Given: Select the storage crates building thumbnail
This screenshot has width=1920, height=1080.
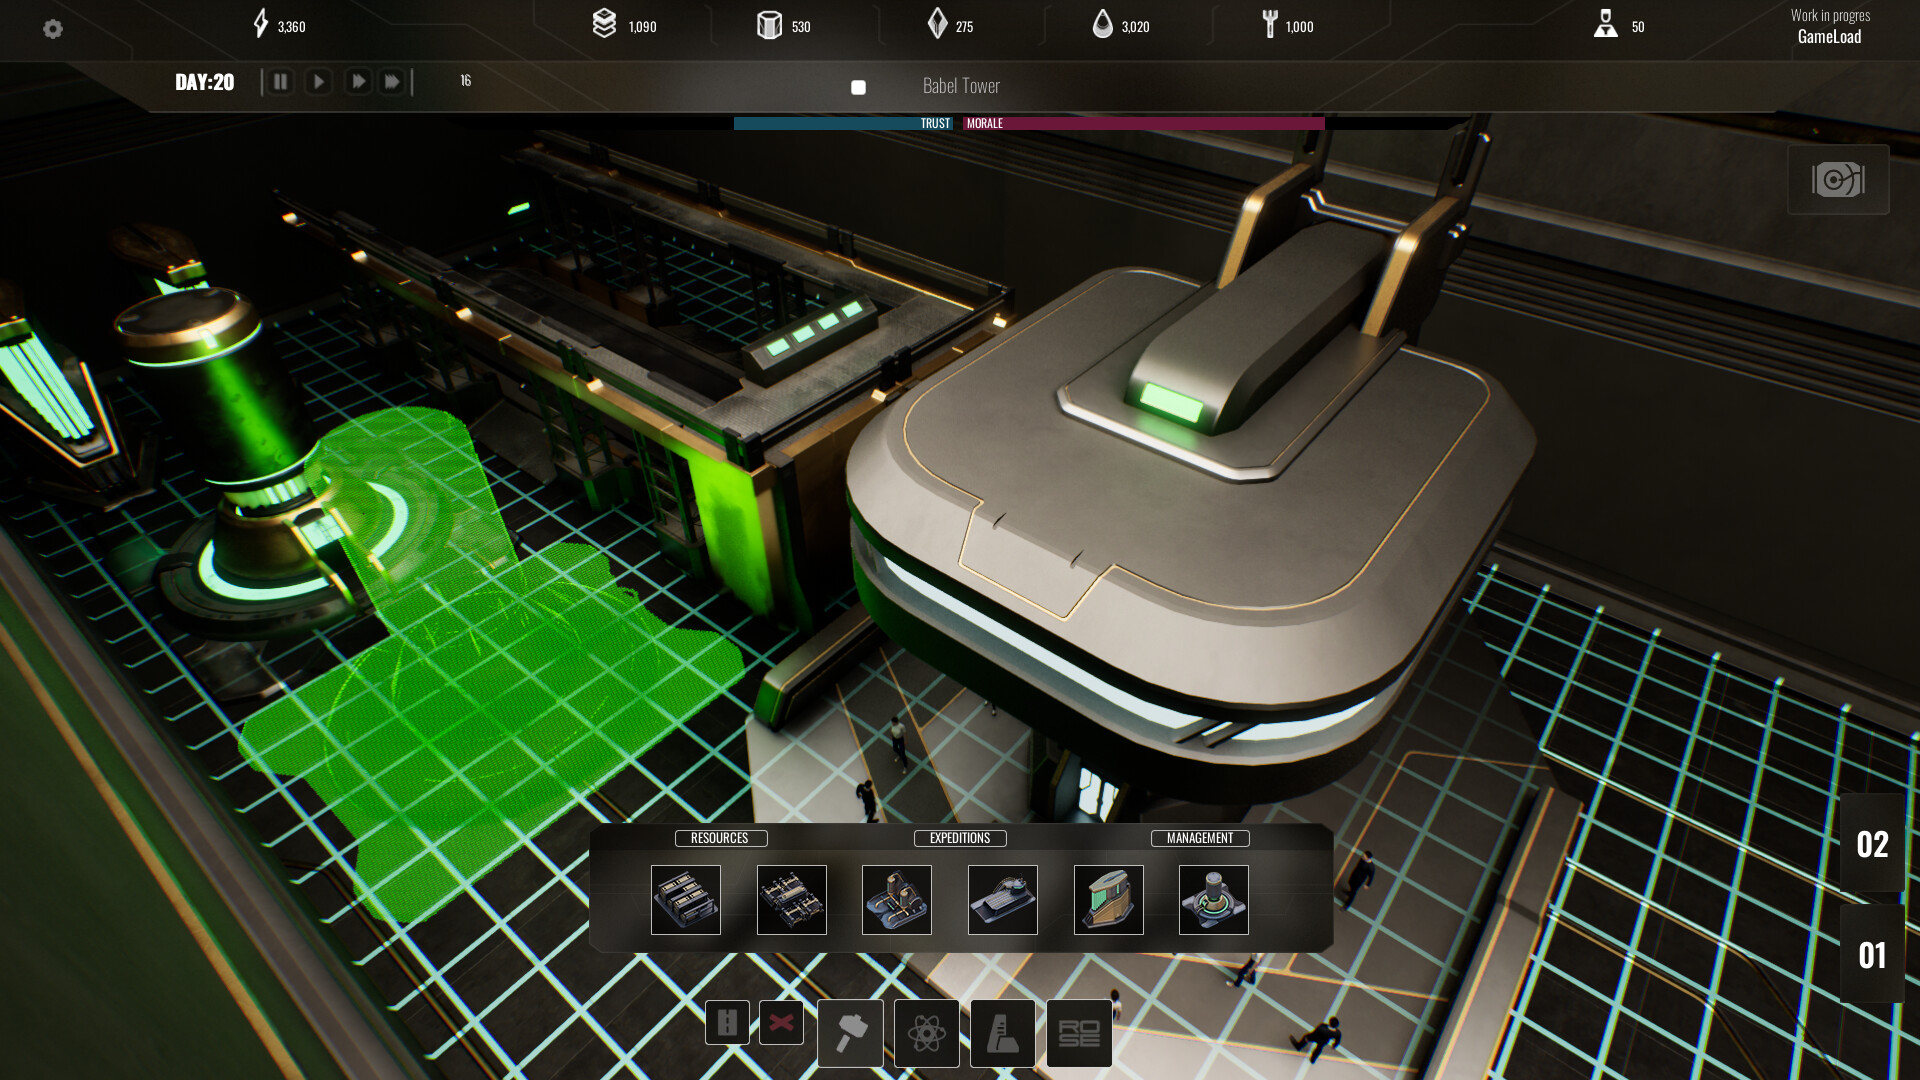Looking at the screenshot, I should [x=686, y=900].
